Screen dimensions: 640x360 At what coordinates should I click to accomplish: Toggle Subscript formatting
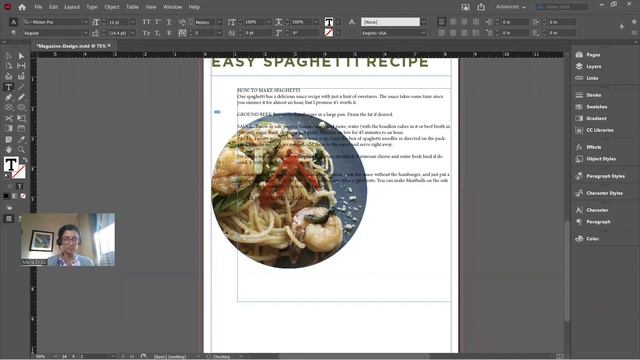coord(158,33)
